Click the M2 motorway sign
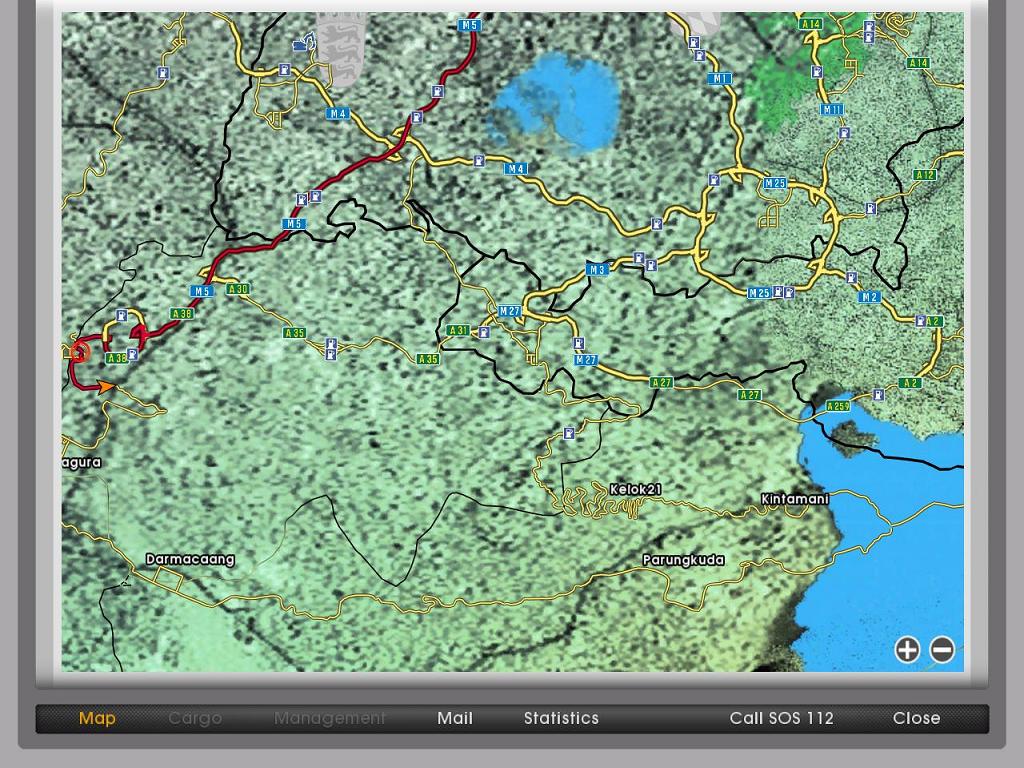 [869, 297]
